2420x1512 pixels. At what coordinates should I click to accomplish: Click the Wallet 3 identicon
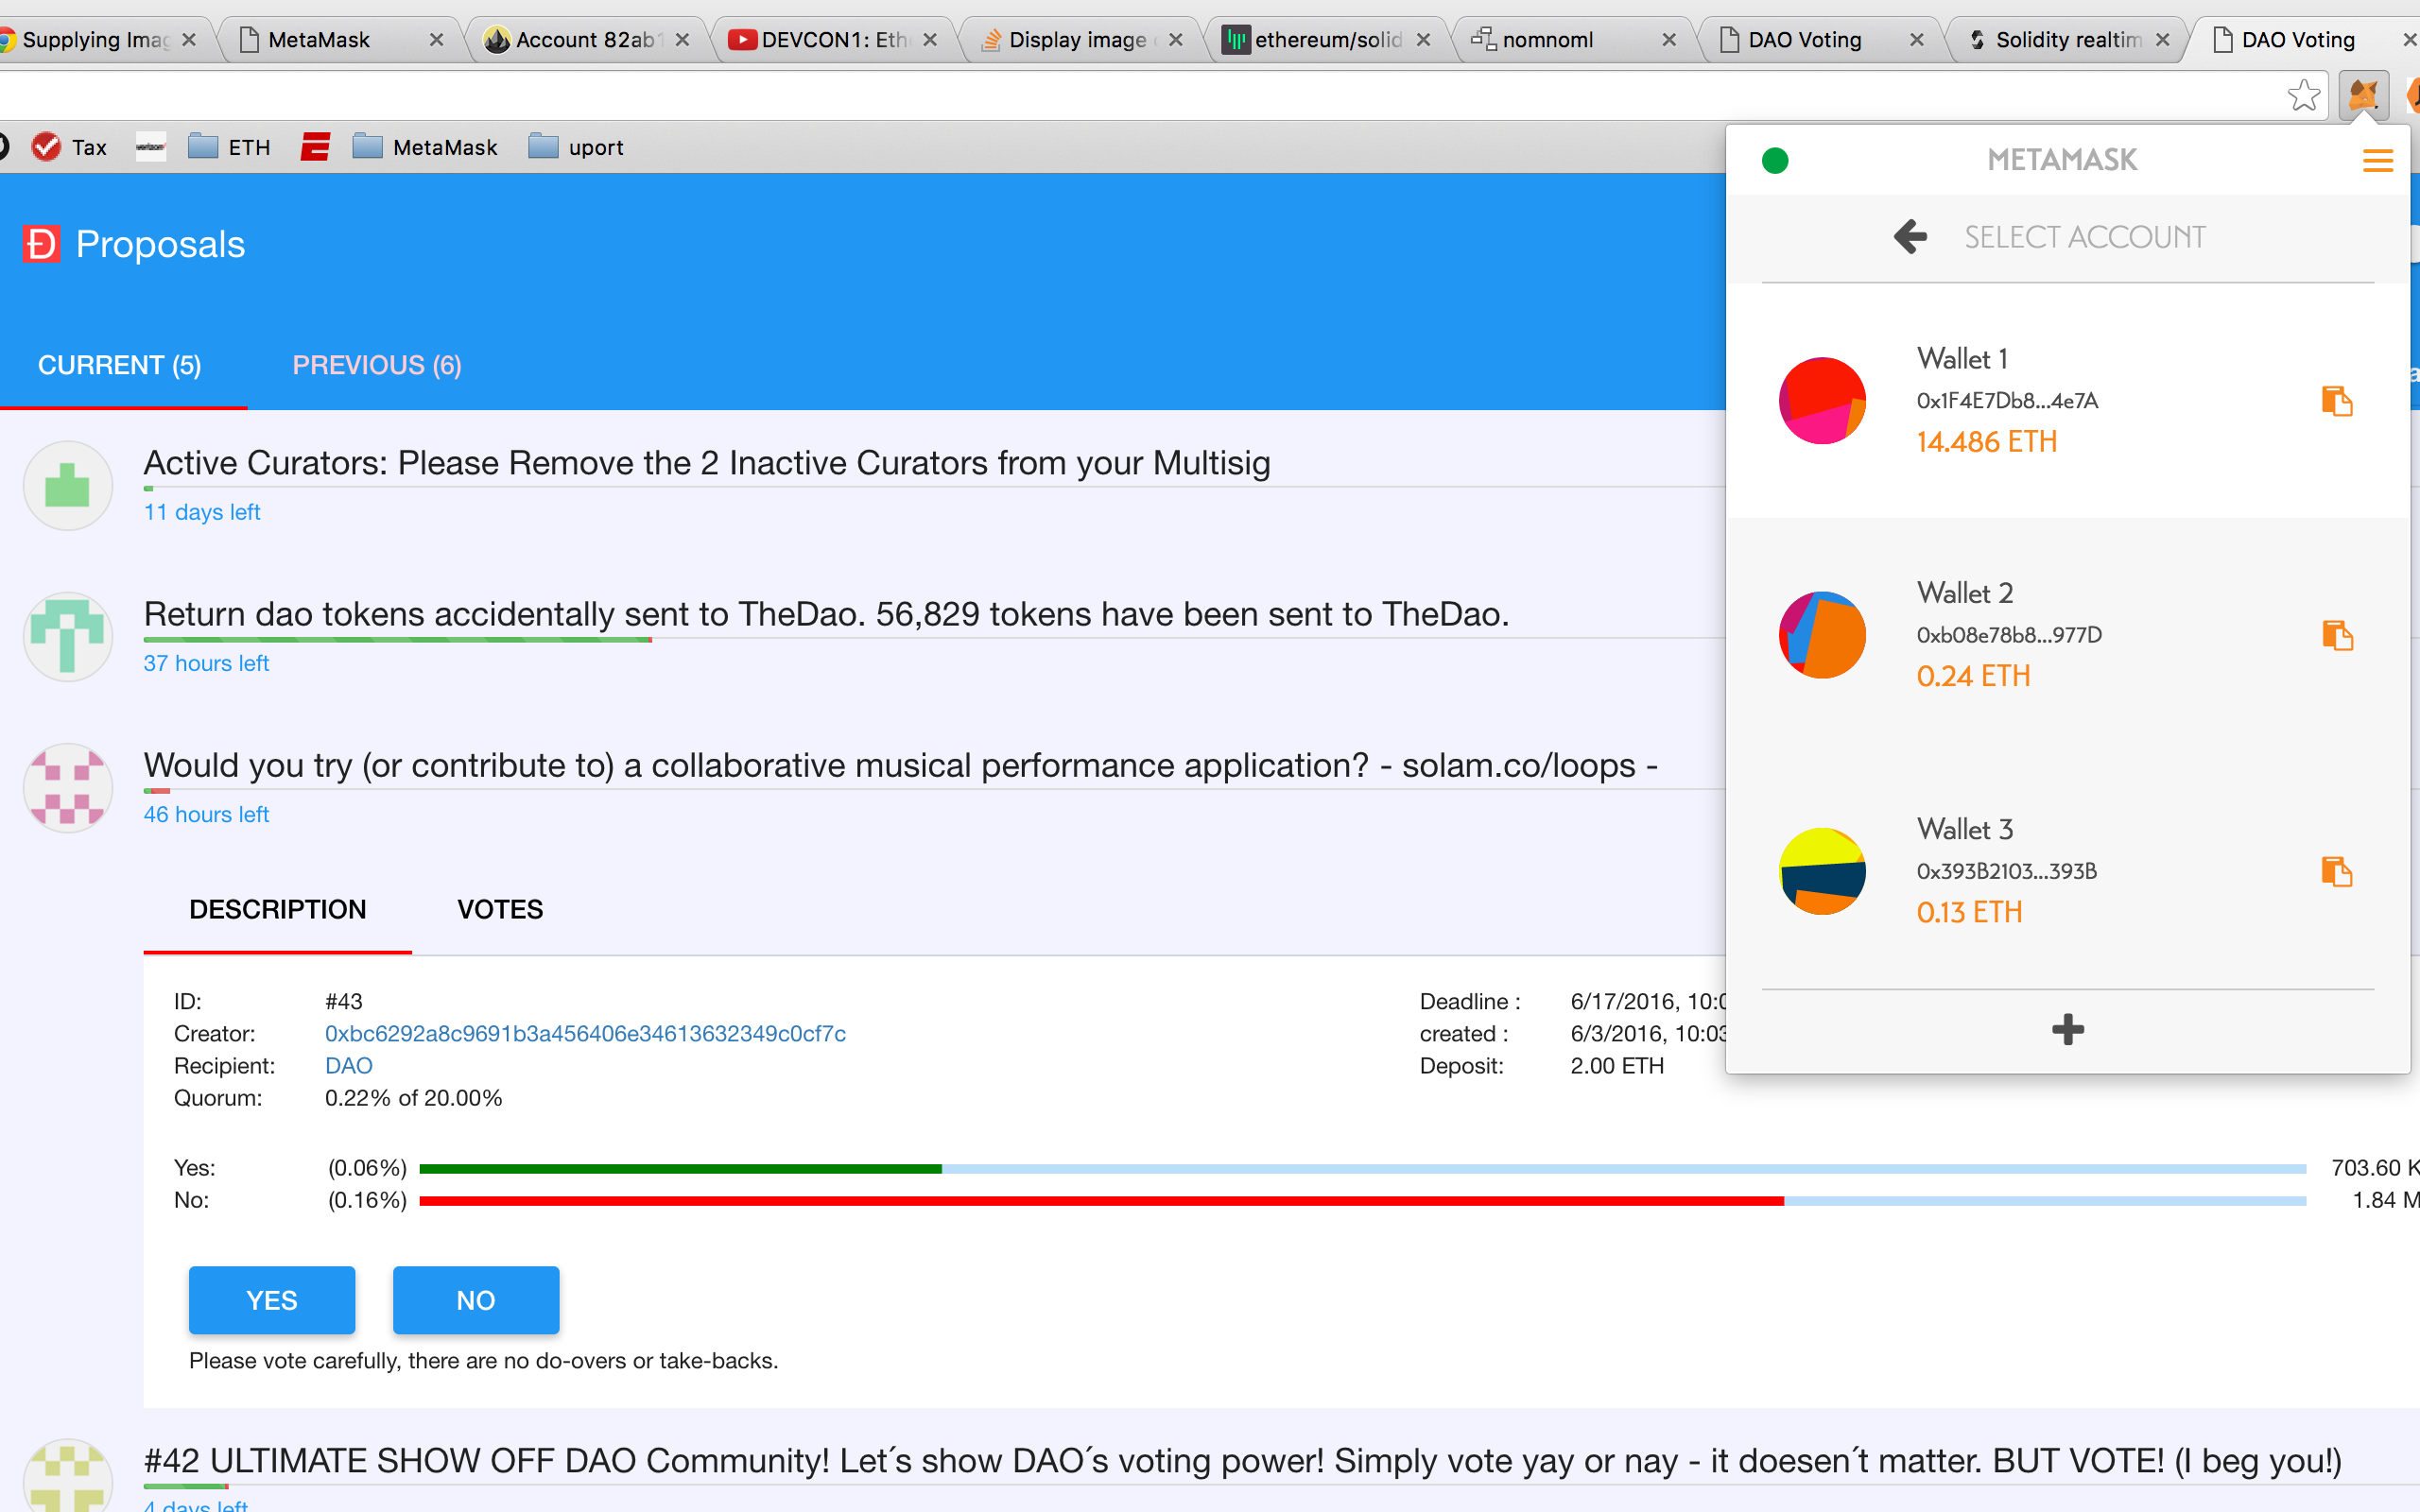1822,871
